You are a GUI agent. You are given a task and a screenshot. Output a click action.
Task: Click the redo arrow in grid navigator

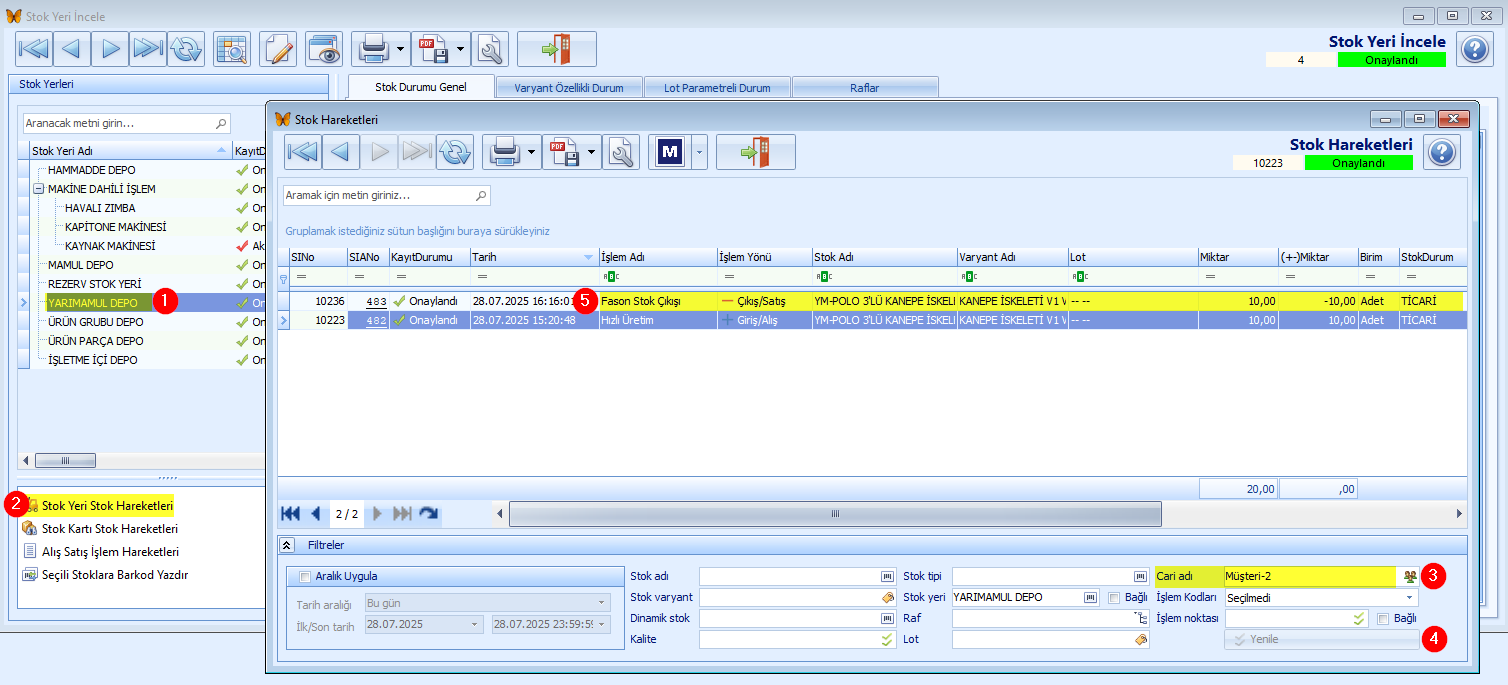click(429, 514)
